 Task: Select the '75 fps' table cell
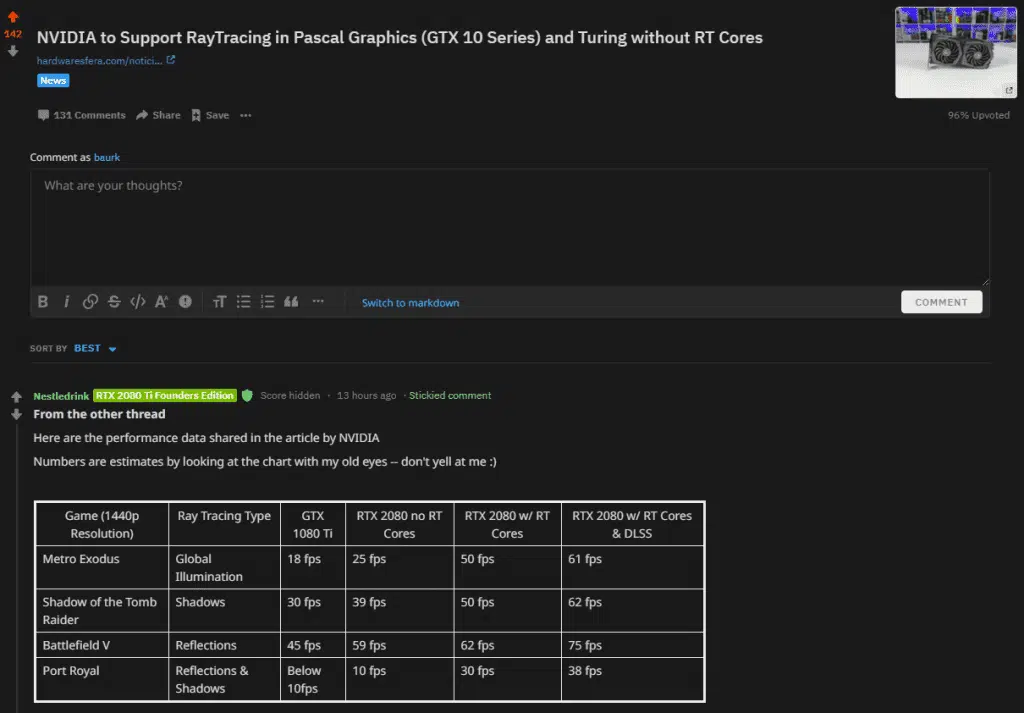pyautogui.click(x=632, y=645)
